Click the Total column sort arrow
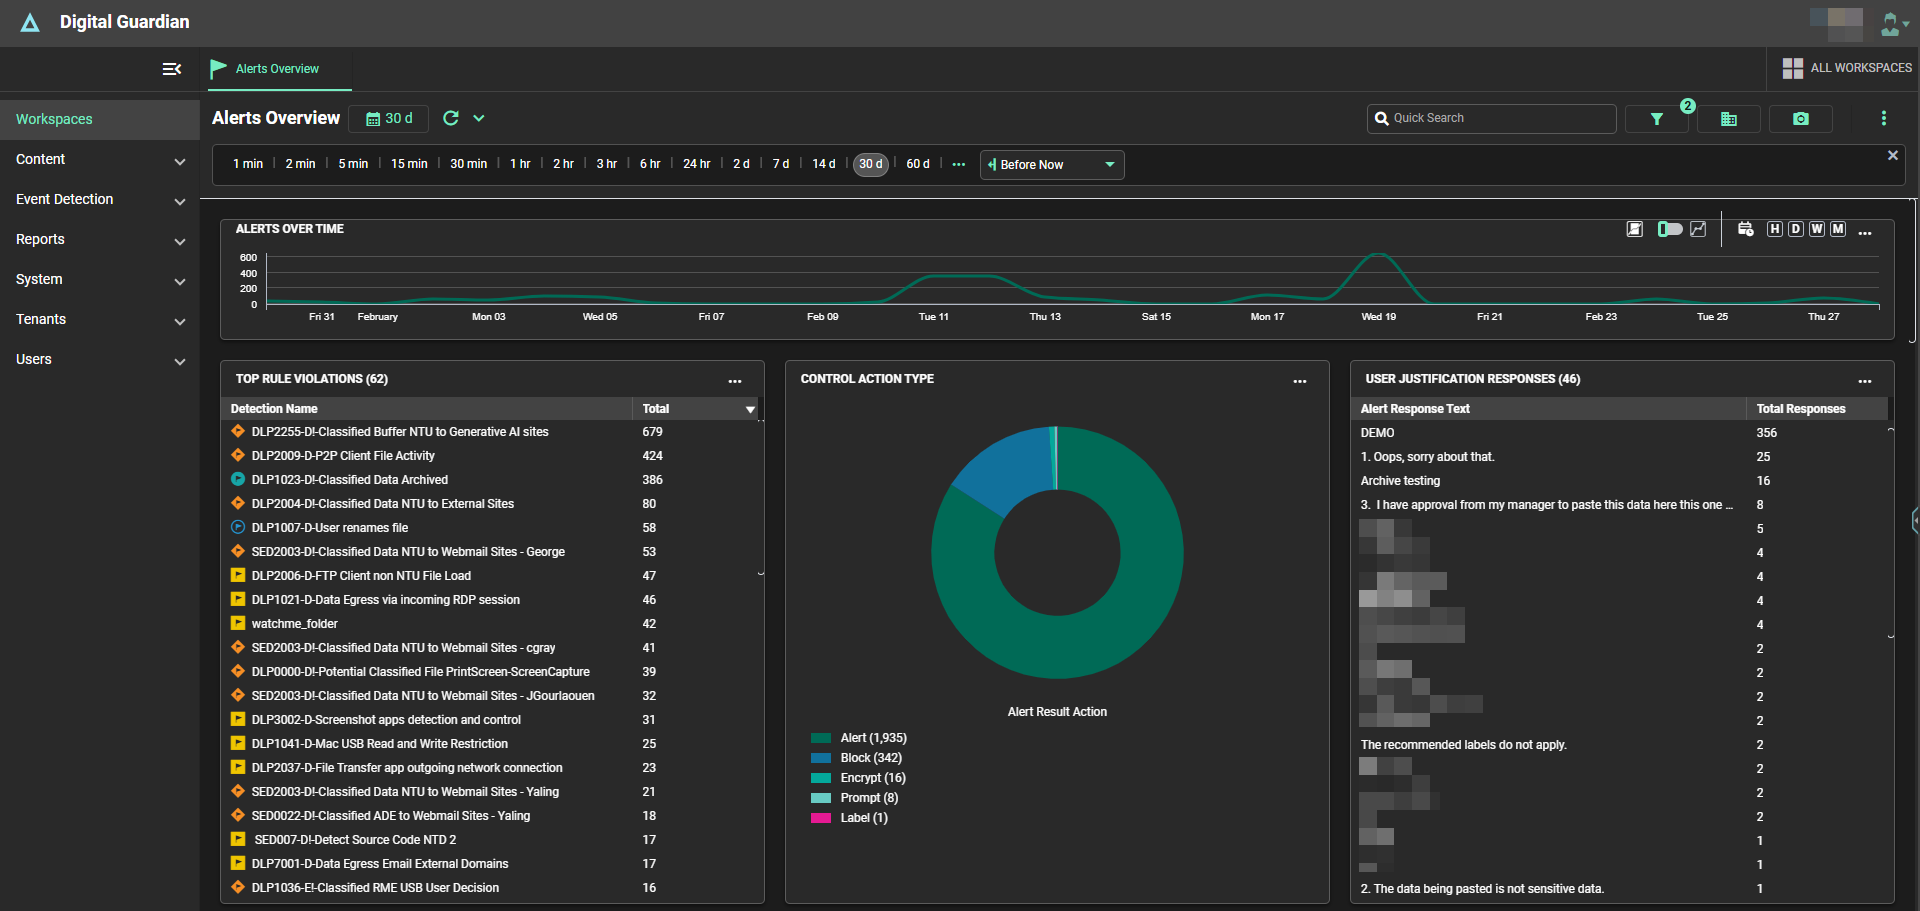Viewport: 1920px width, 911px height. tap(750, 409)
